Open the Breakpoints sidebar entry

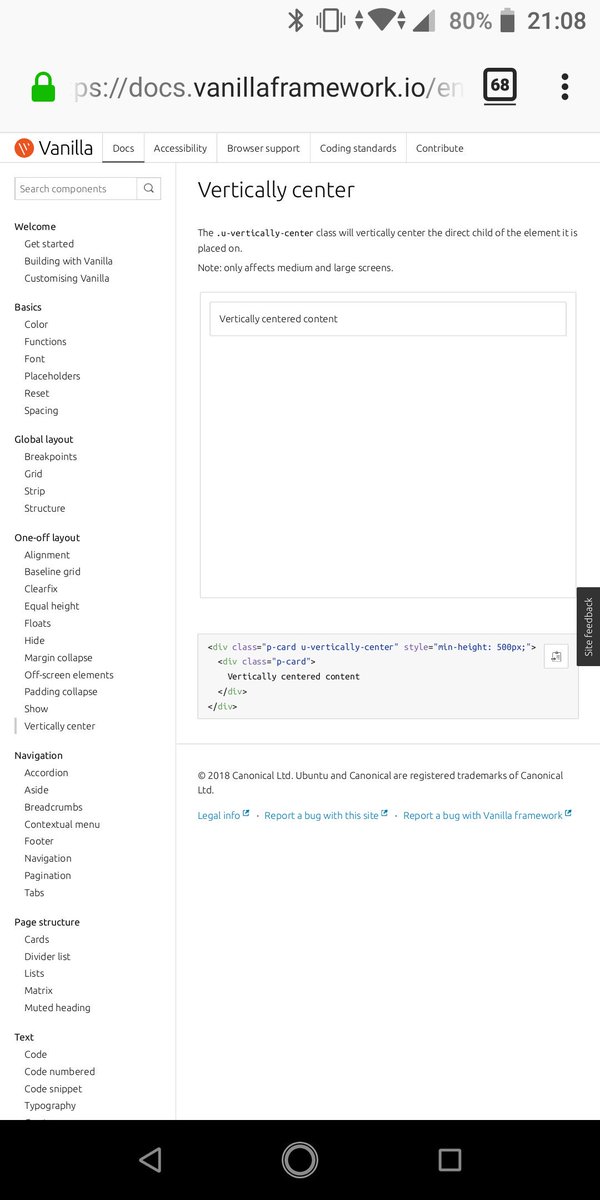pos(50,456)
